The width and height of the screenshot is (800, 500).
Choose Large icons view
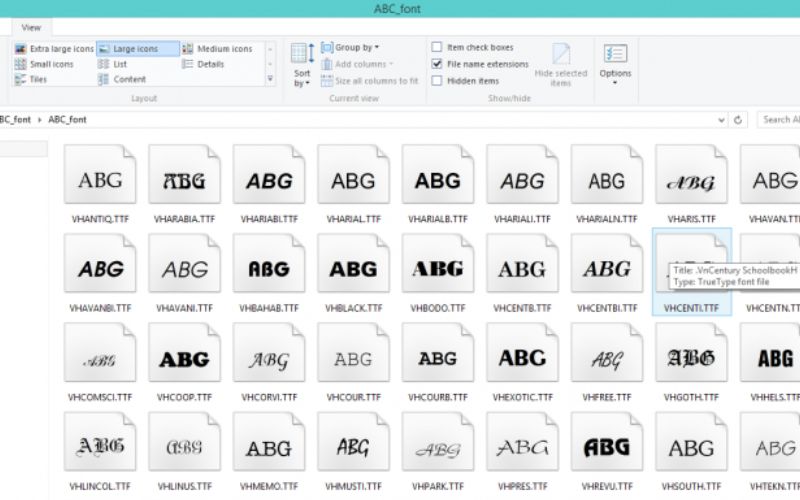click(x=138, y=49)
